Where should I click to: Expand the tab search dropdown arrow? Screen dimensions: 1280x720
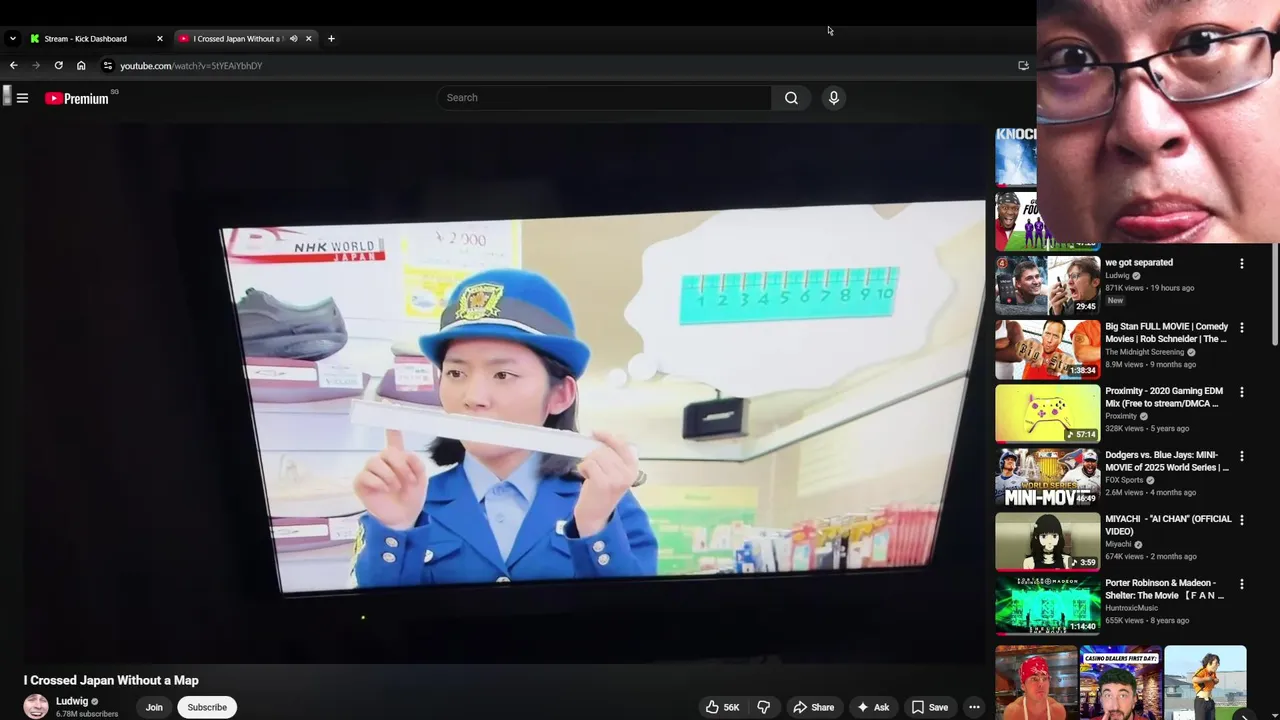pos(12,39)
